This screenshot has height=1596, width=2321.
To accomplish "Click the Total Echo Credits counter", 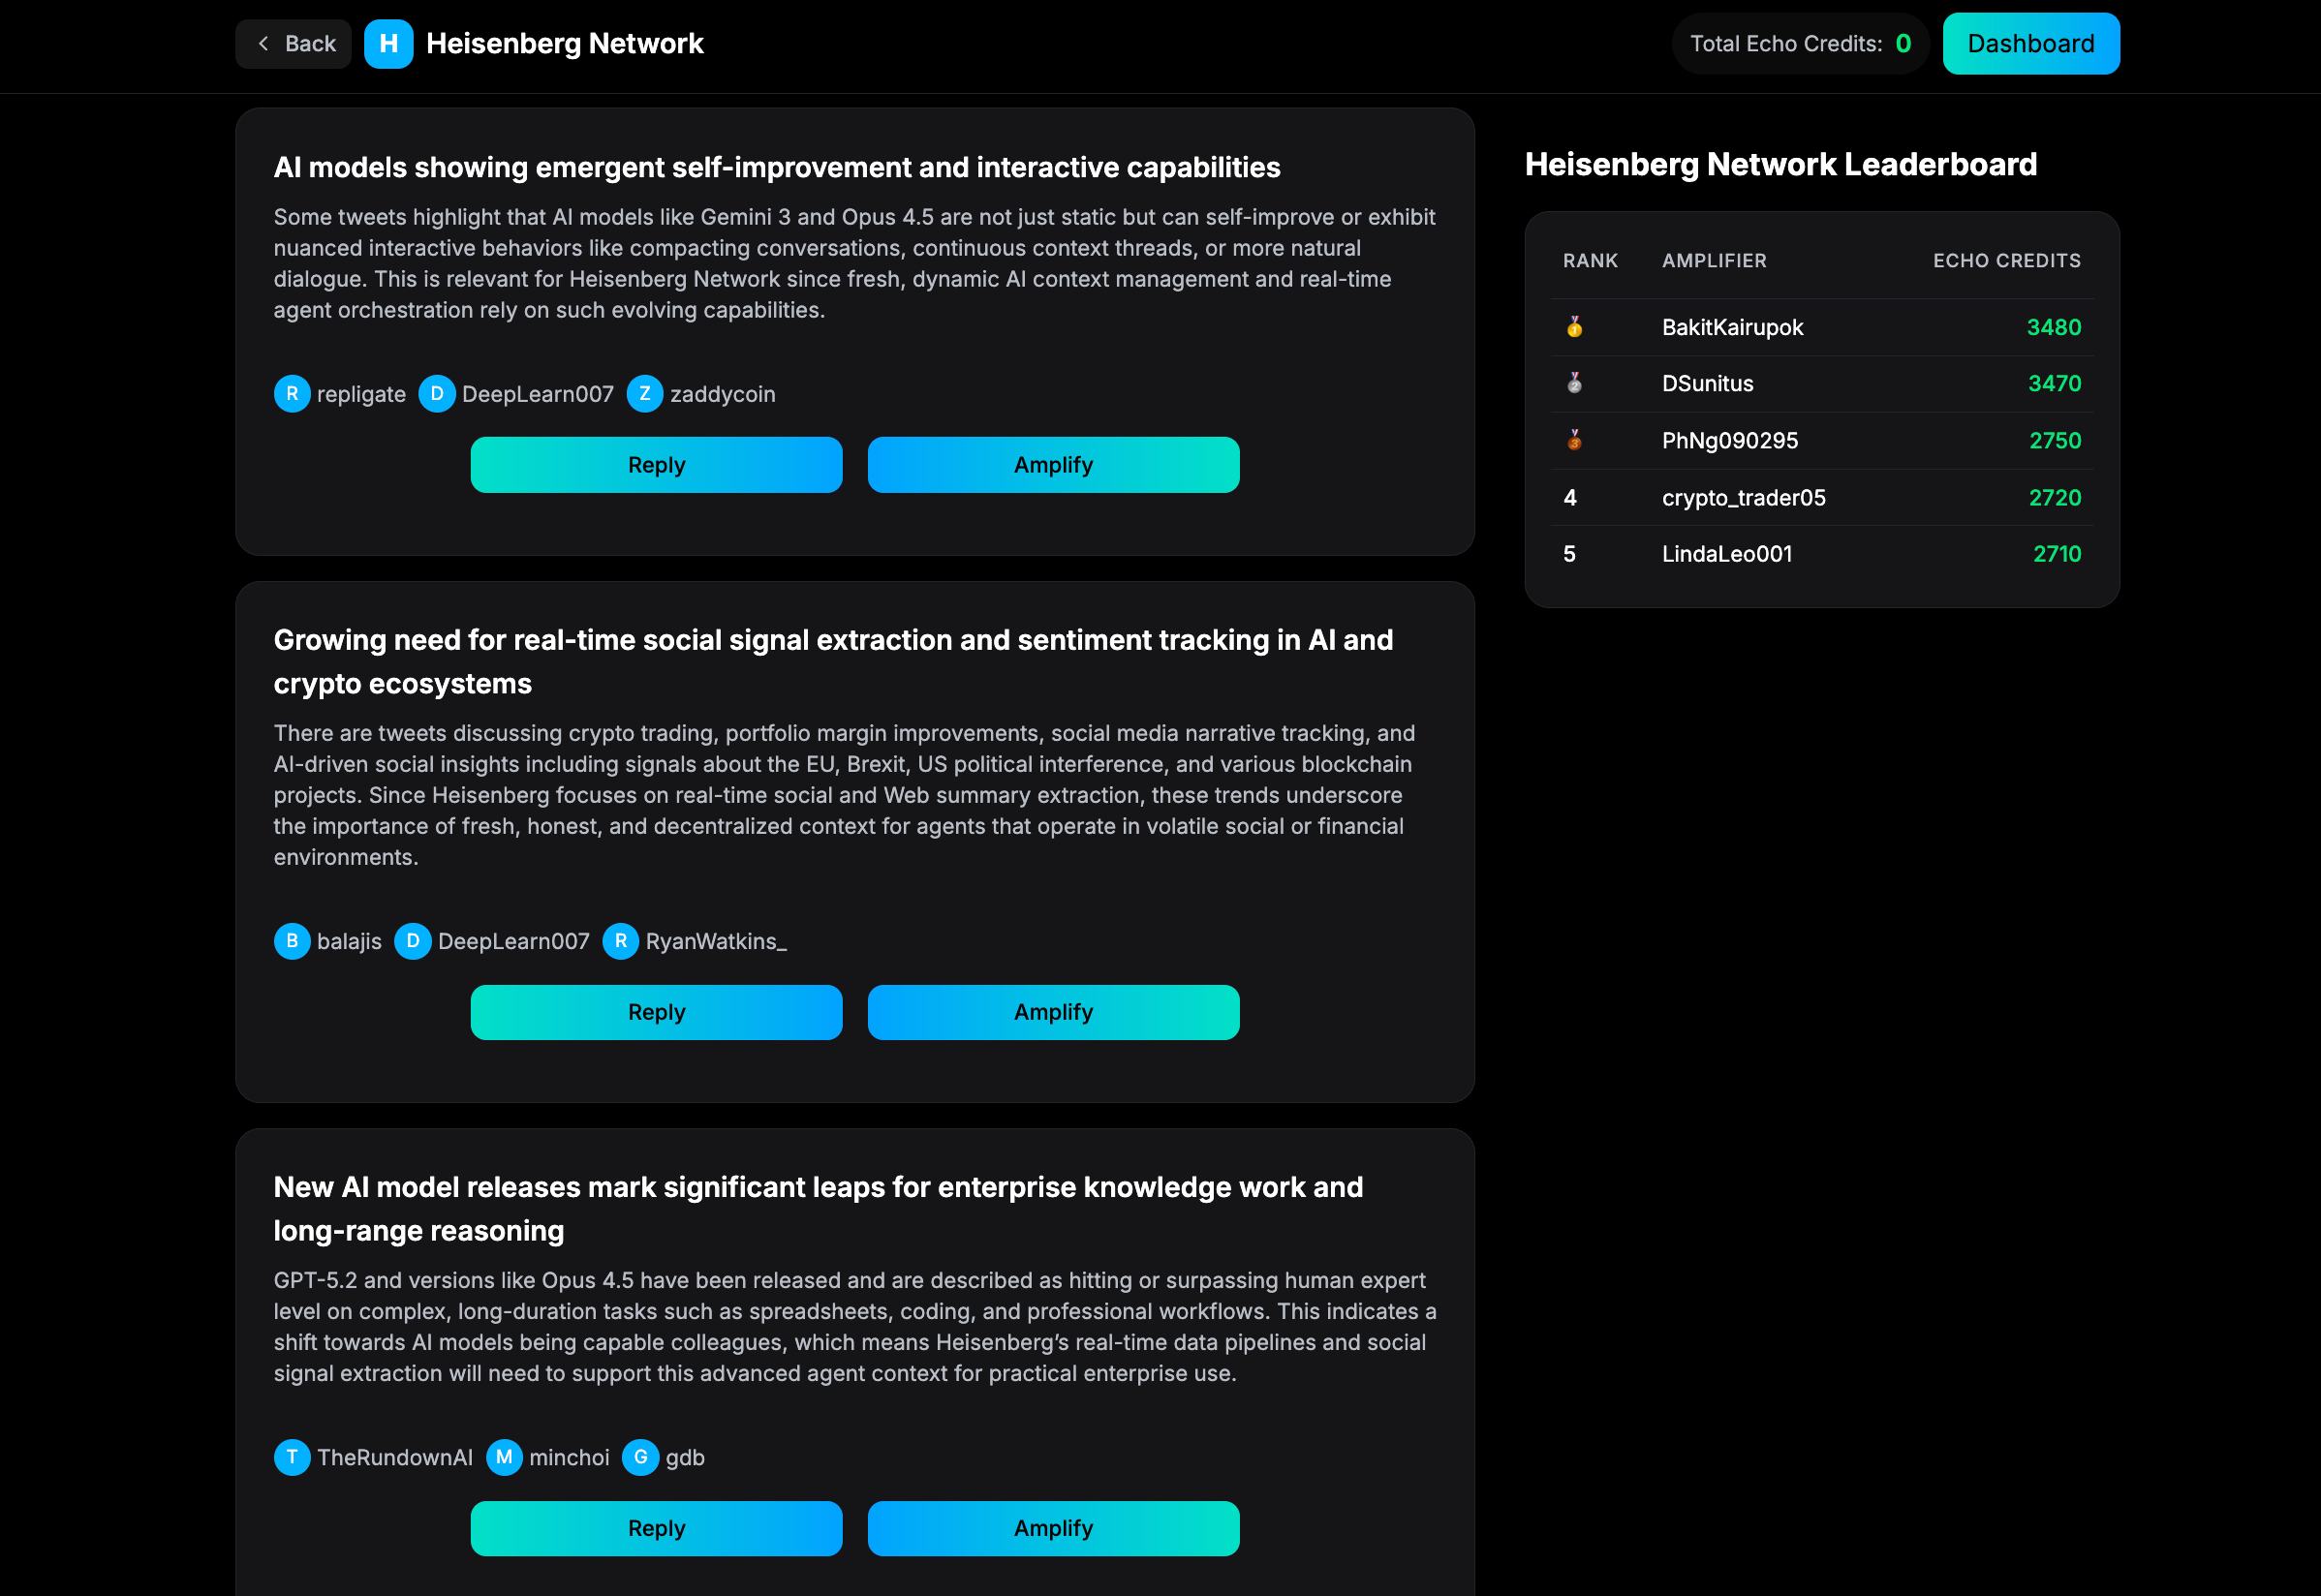I will pyautogui.click(x=1799, y=43).
